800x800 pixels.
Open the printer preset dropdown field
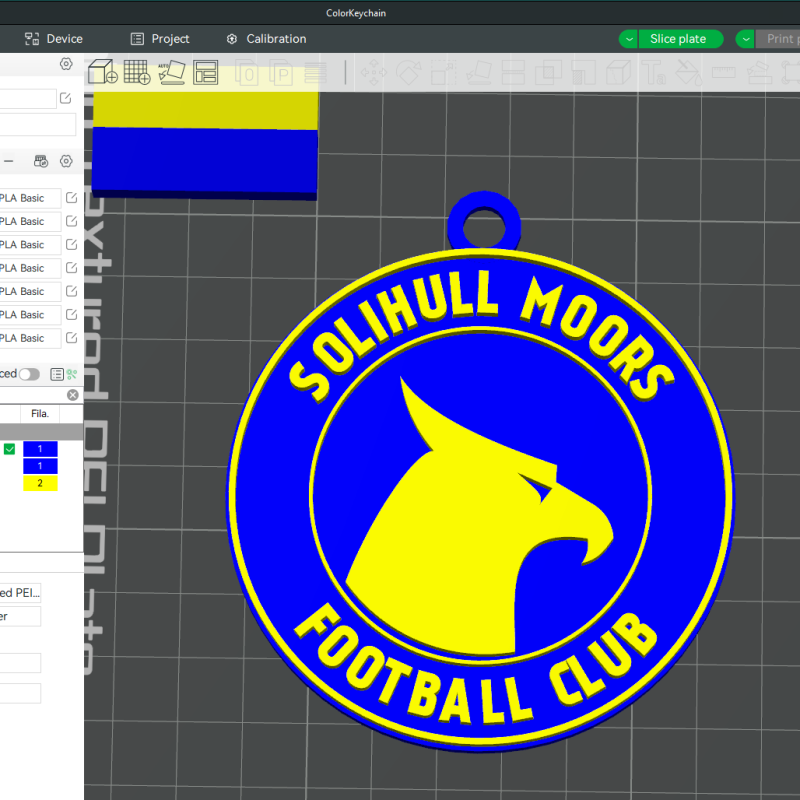click(28, 98)
